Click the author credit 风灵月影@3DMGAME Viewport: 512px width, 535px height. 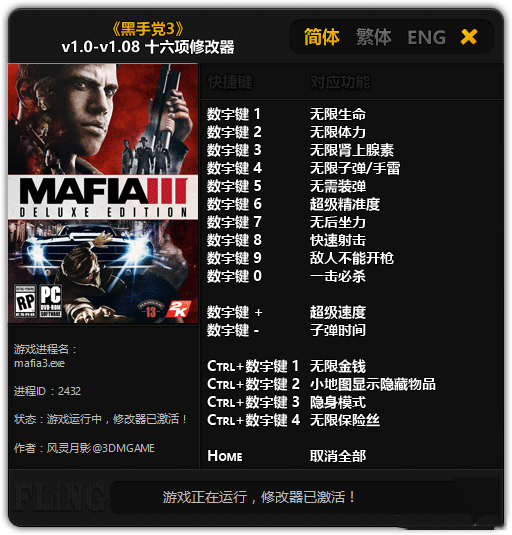[101, 448]
